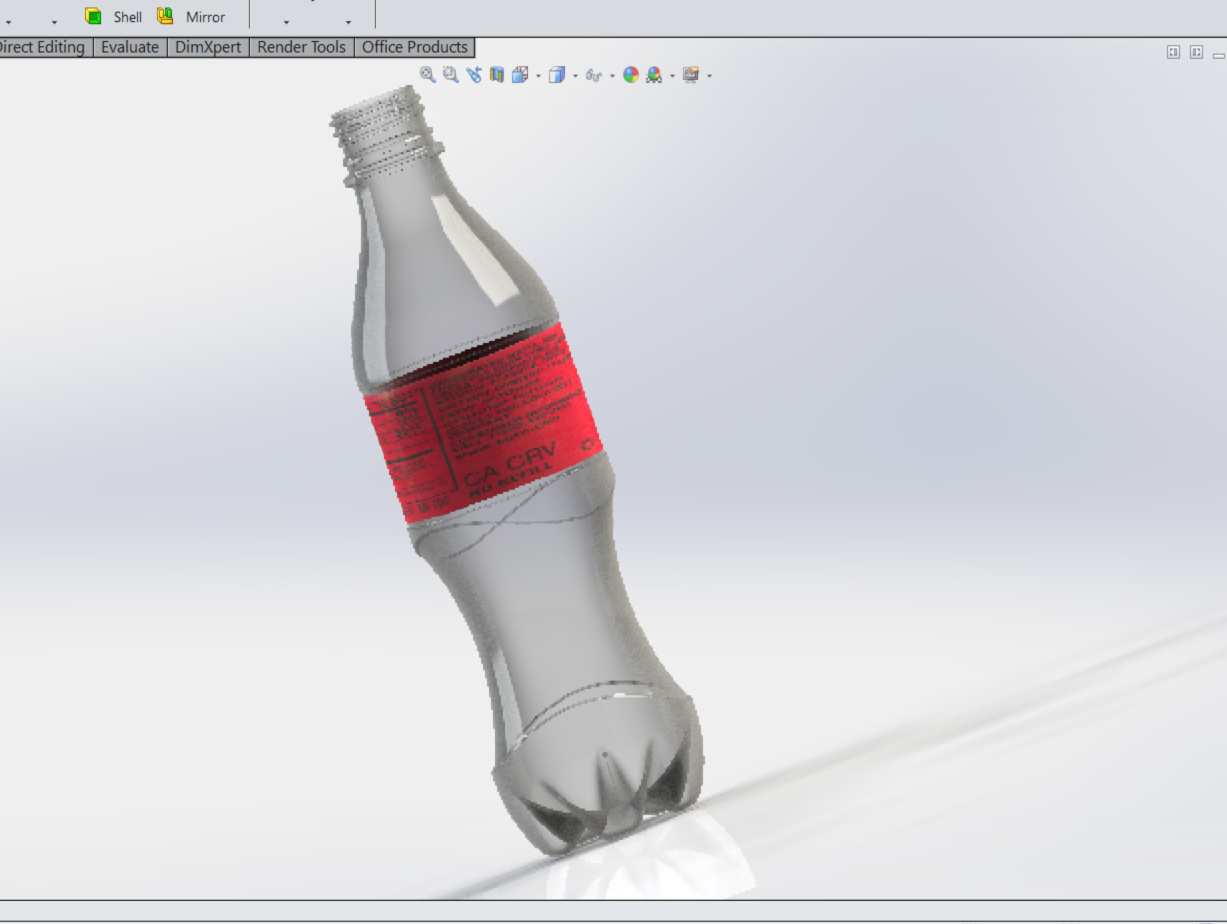Open the Edit Appearance color ball
This screenshot has height=924, width=1227.
(x=631, y=75)
